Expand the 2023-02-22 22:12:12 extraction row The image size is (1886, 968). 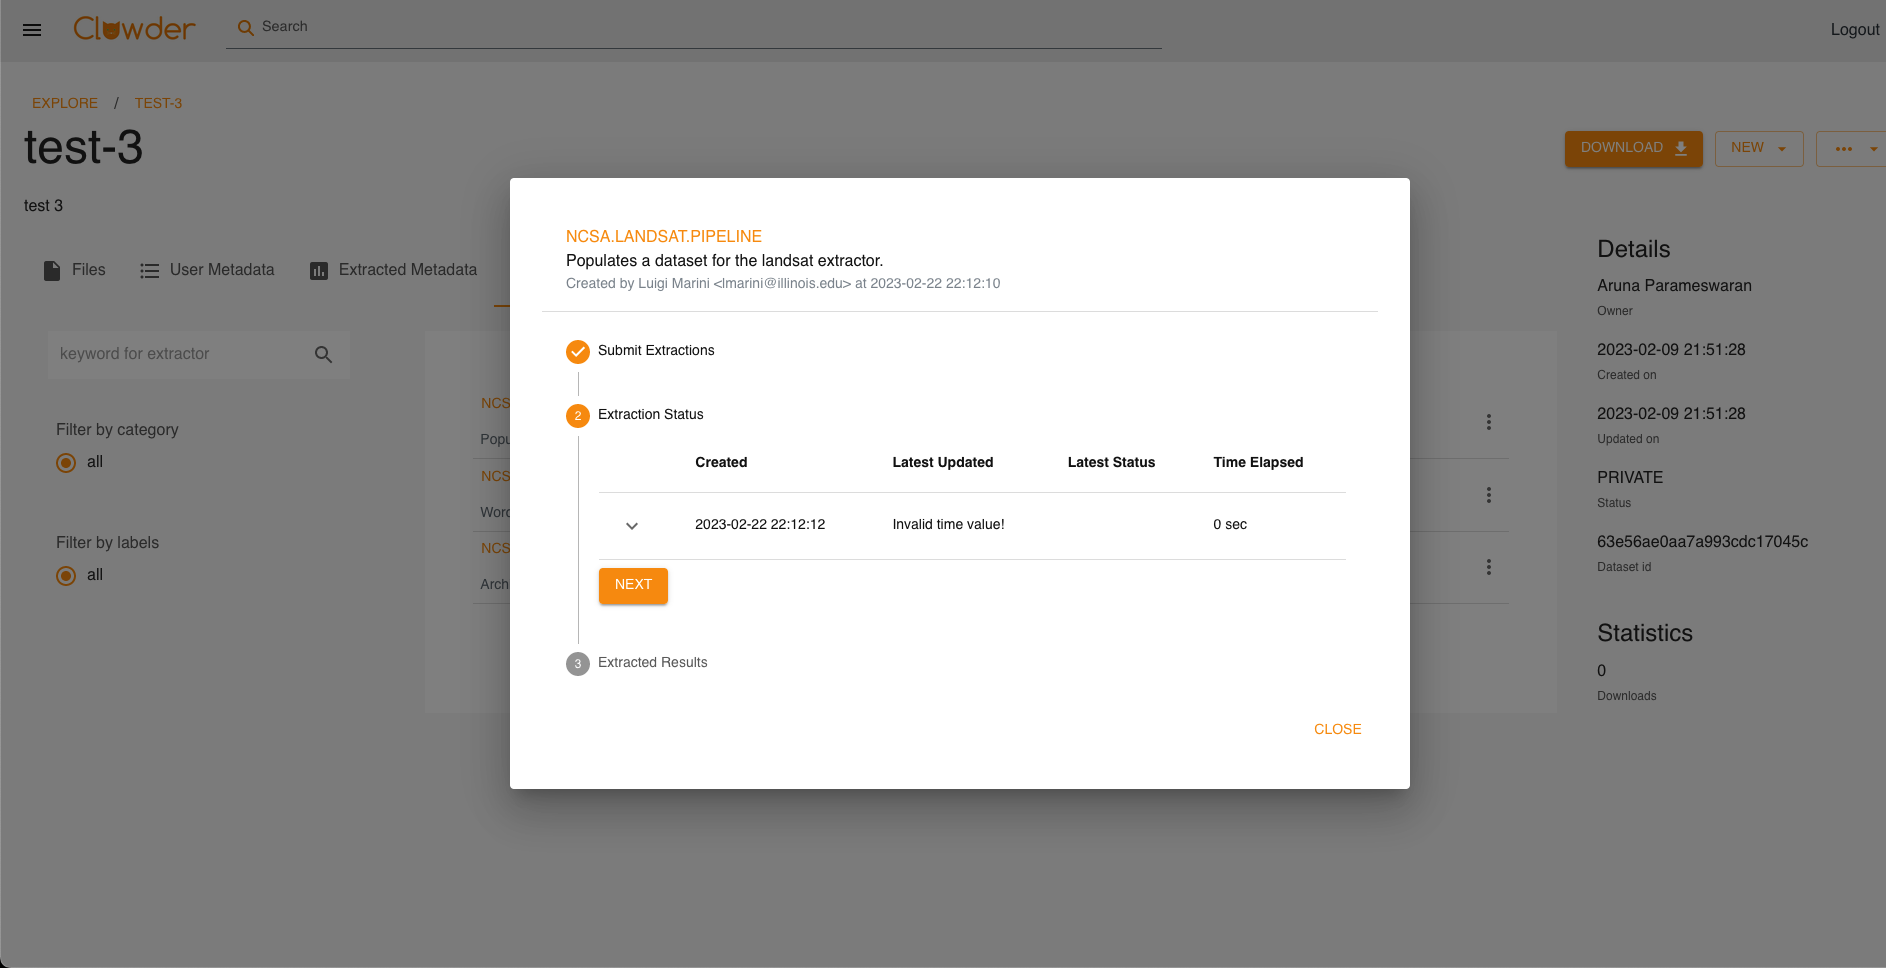coord(632,526)
